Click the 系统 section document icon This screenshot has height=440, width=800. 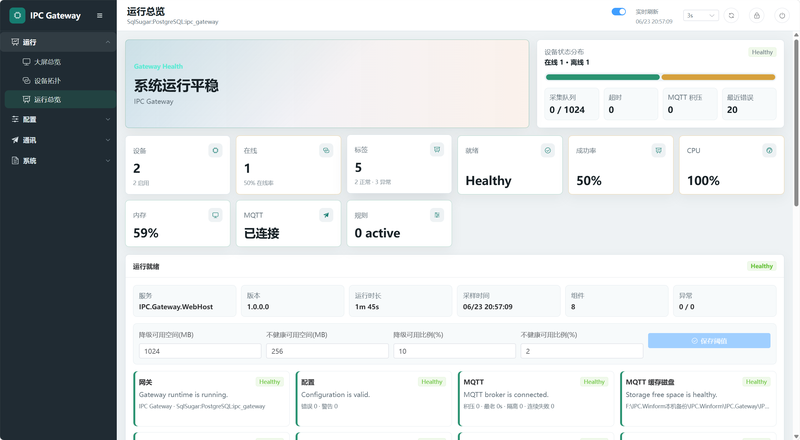pyautogui.click(x=15, y=161)
